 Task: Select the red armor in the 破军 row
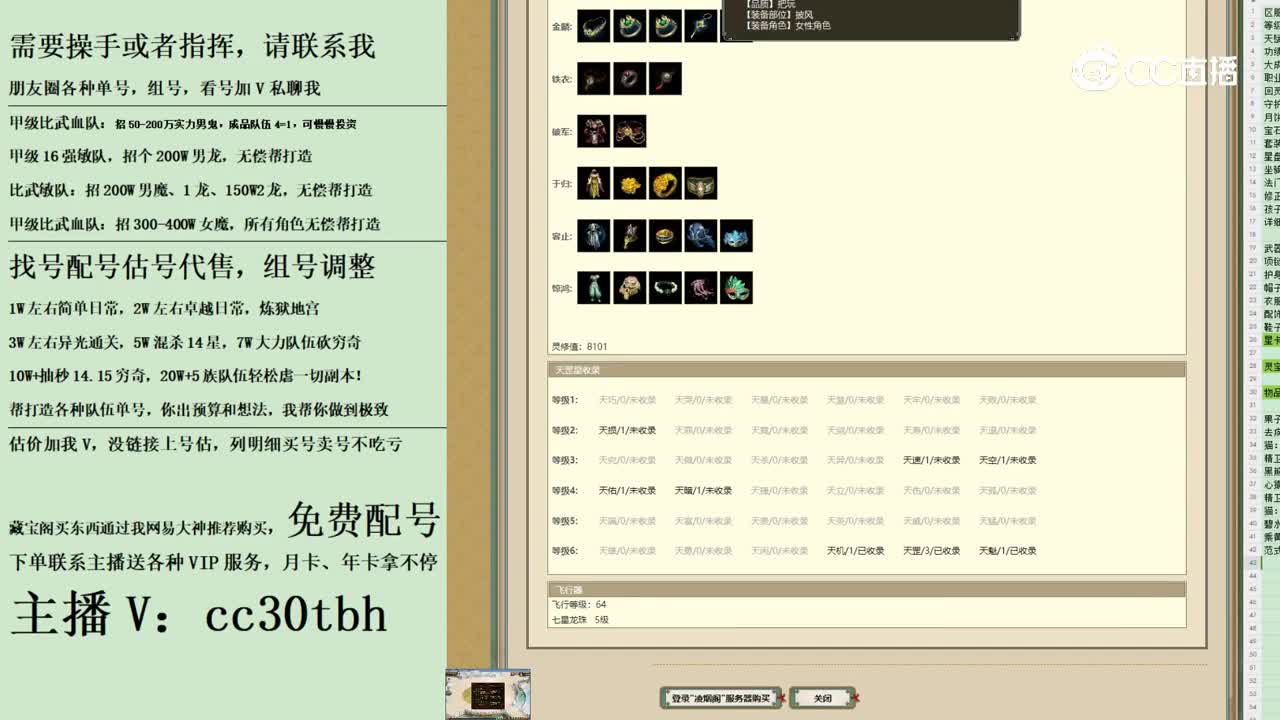pos(593,131)
